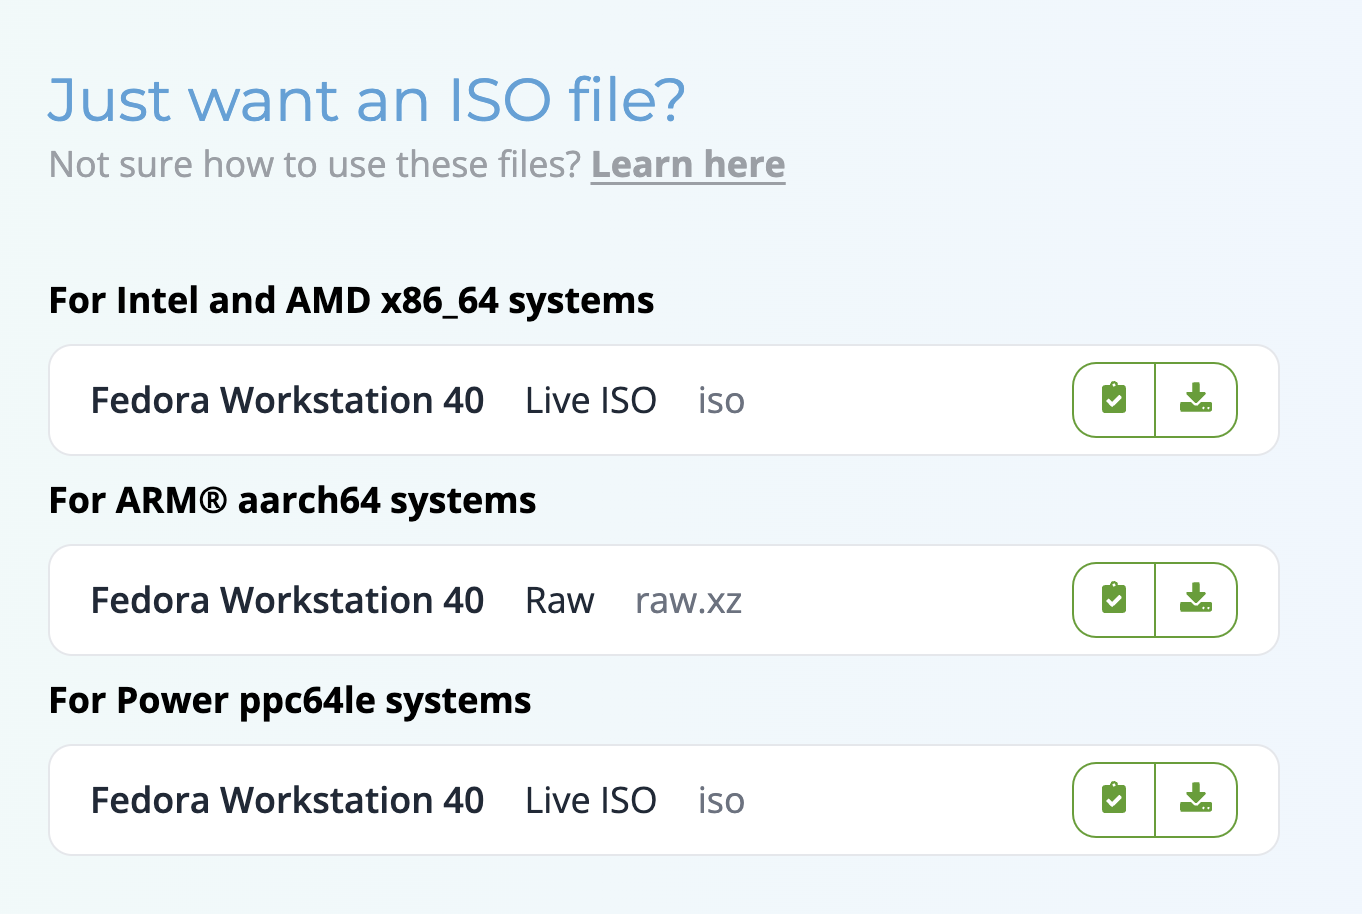The height and width of the screenshot is (914, 1362).
Task: Select the Fedora Workstation 40 title in the x86_64 row
Action: coord(287,400)
